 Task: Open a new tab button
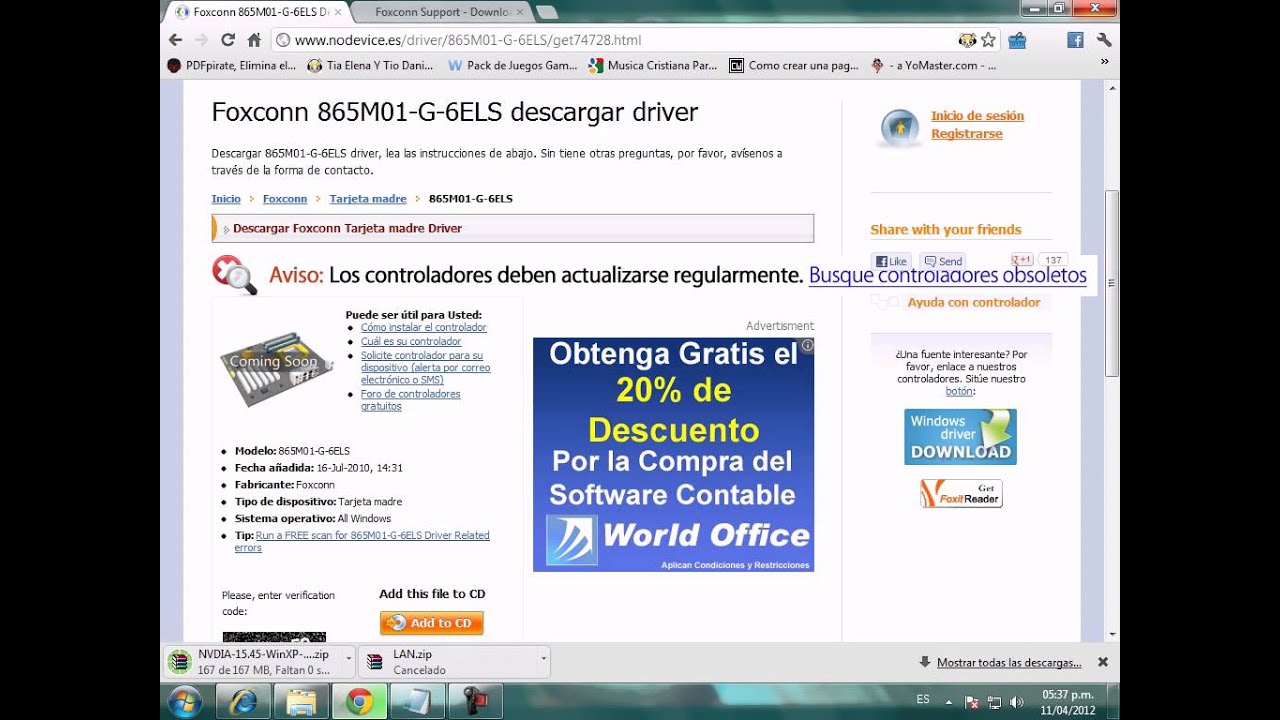click(546, 12)
